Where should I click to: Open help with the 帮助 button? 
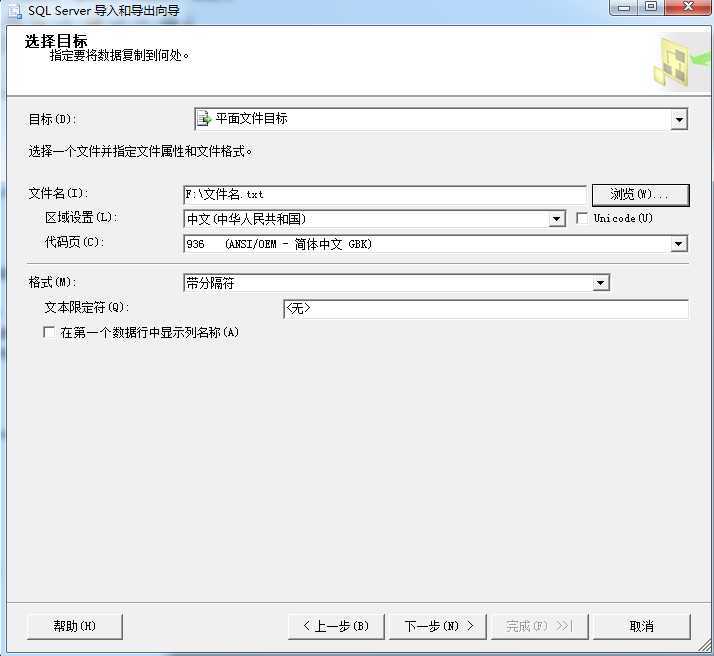(x=75, y=626)
